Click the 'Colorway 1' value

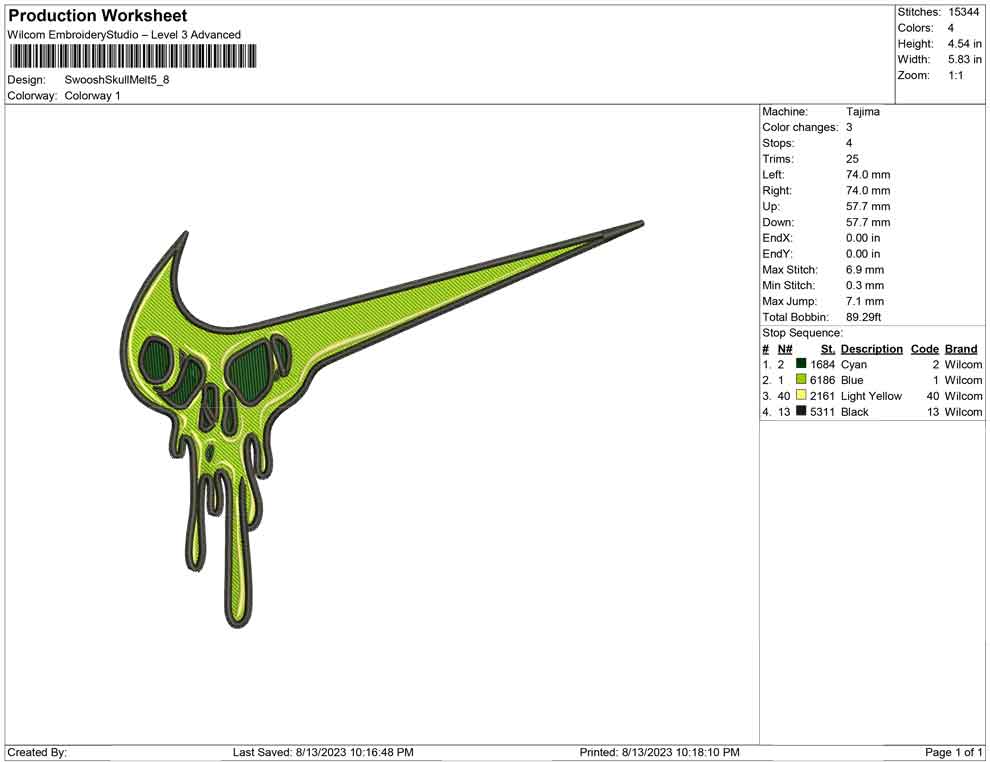click(x=92, y=96)
